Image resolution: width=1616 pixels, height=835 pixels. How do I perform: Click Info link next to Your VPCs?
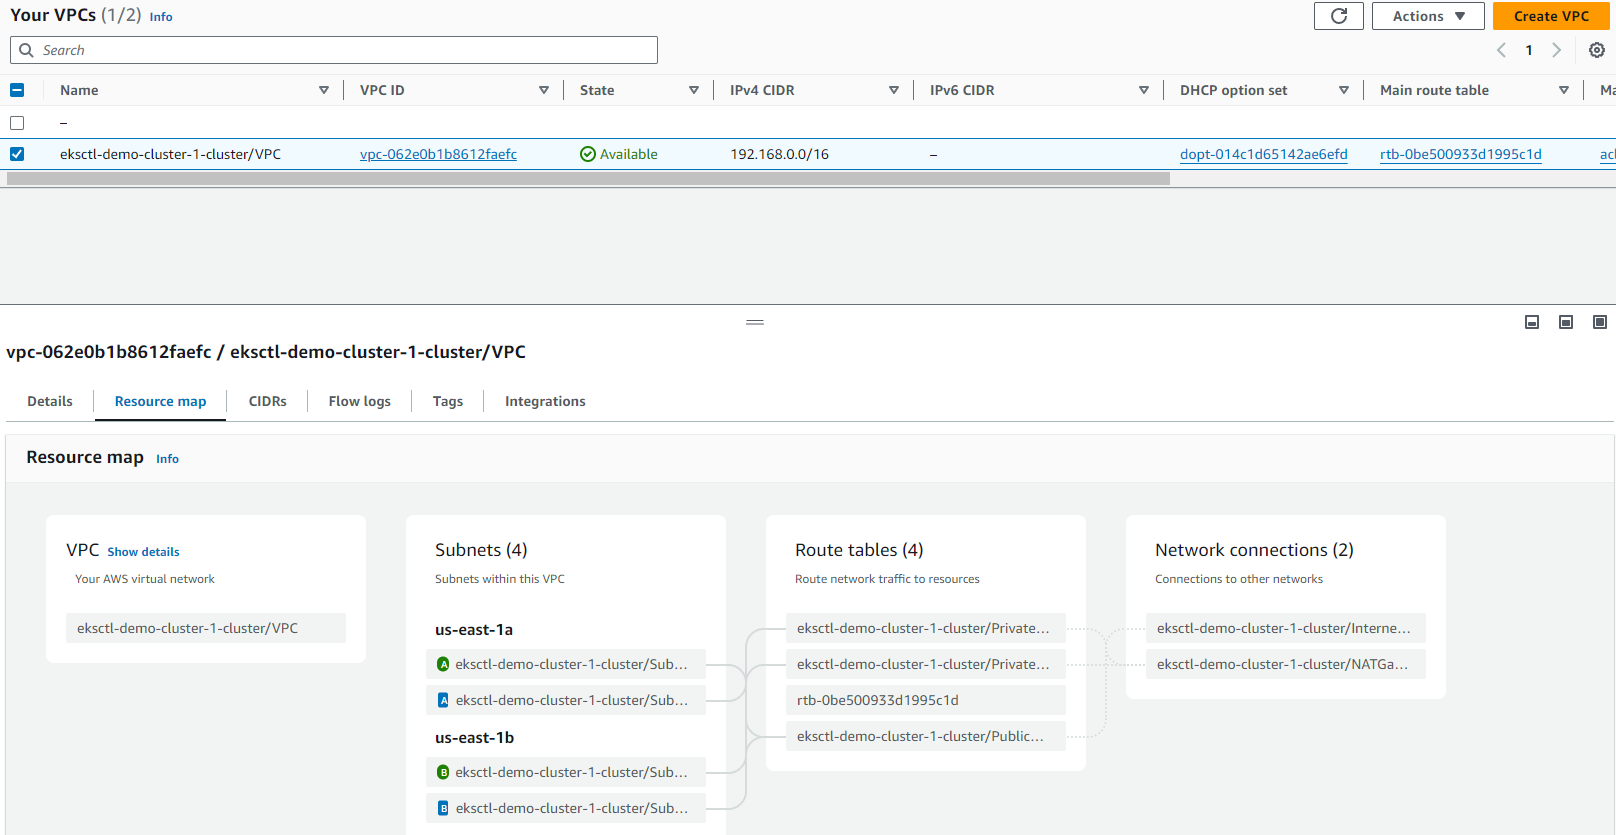(161, 17)
